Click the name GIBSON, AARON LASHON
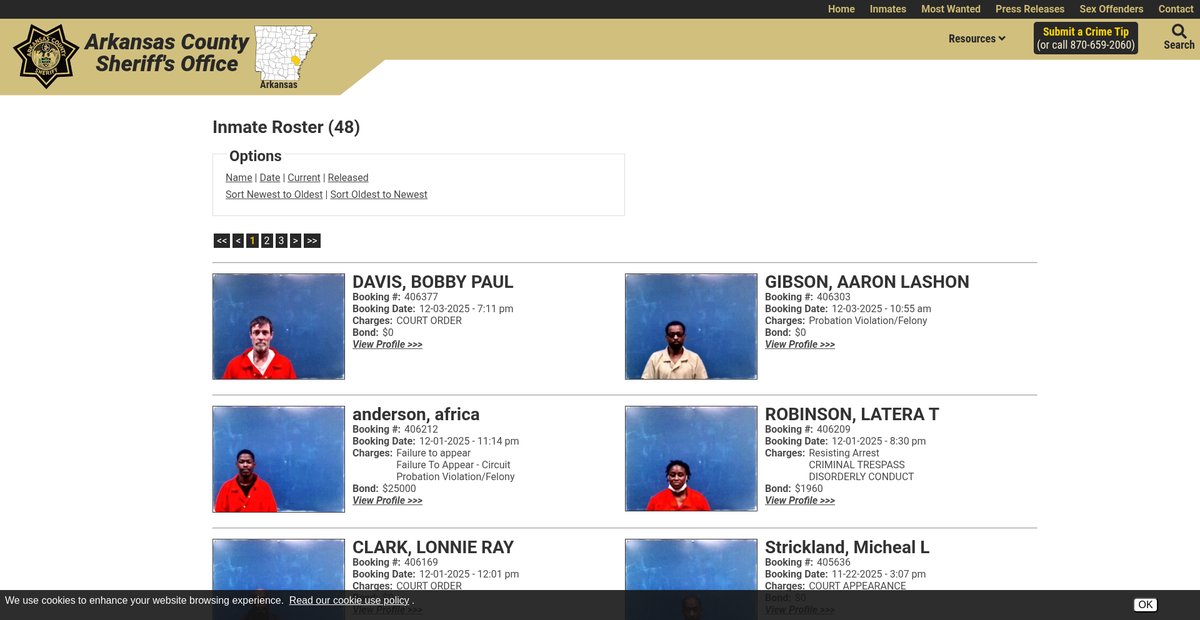Viewport: 1200px width, 620px height. 867,282
